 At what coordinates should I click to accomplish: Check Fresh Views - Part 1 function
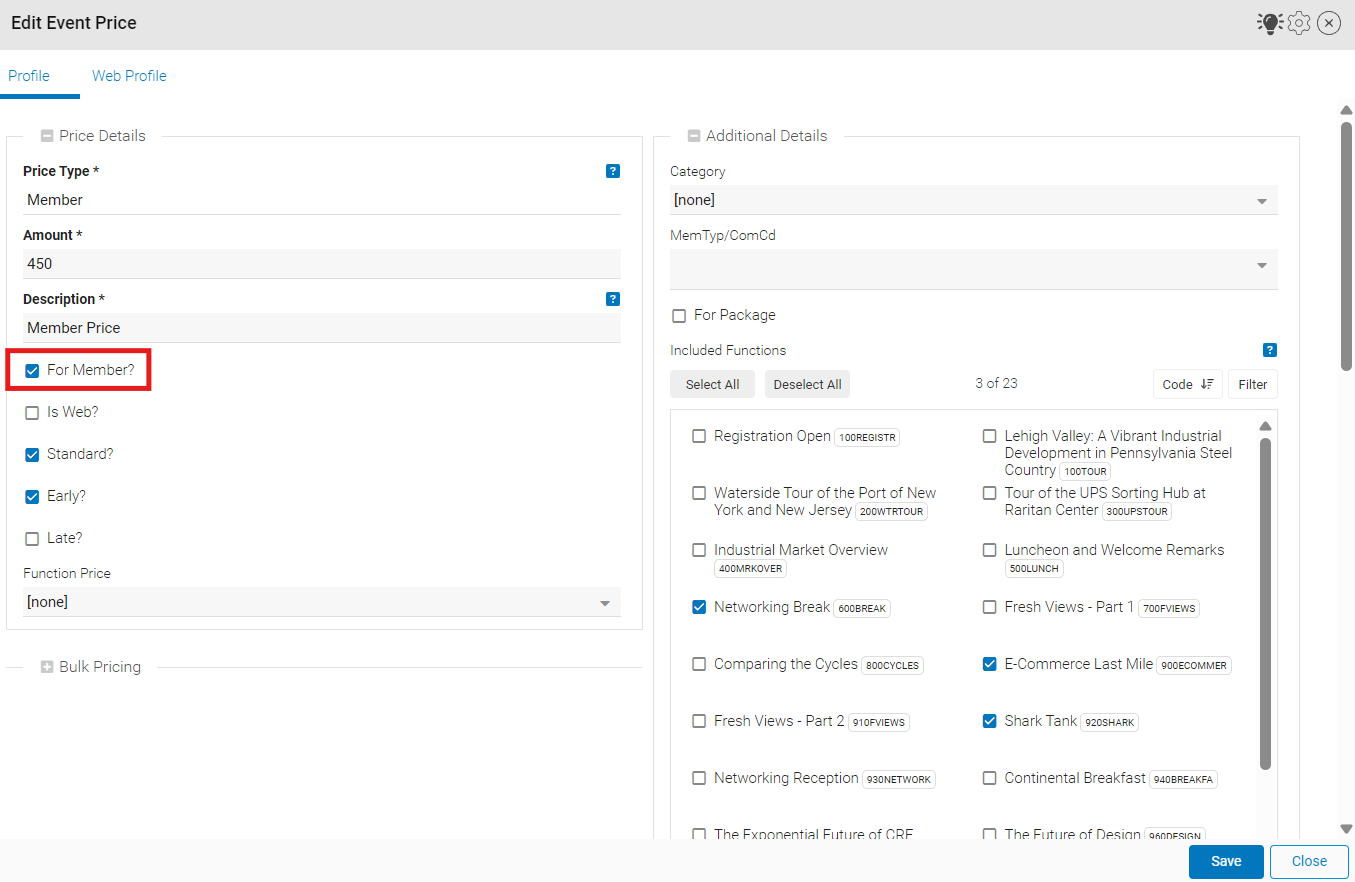[990, 607]
